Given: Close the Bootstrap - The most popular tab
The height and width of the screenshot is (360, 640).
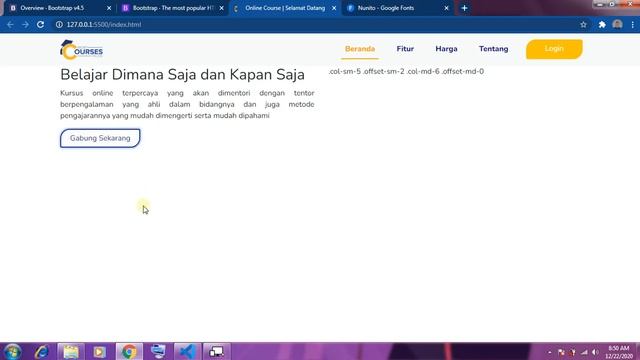Looking at the screenshot, I should coord(221,8).
